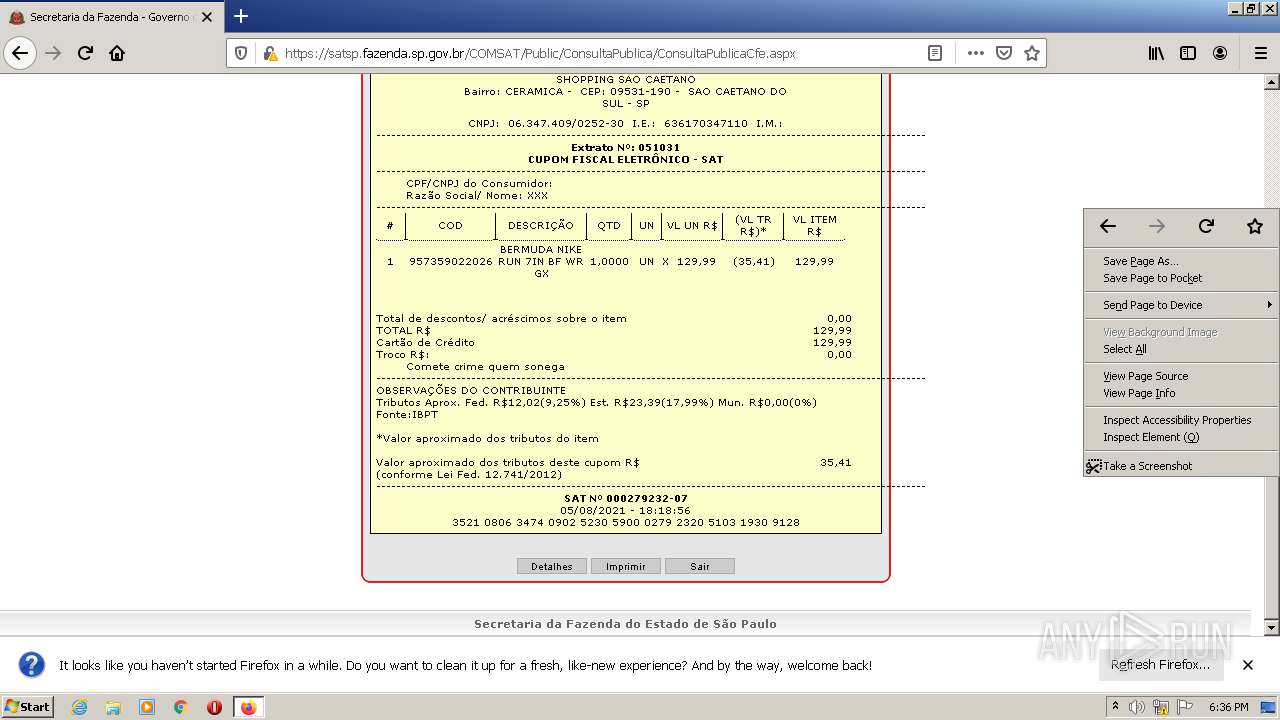
Task: Click context menu back arrow
Action: coord(1108,227)
